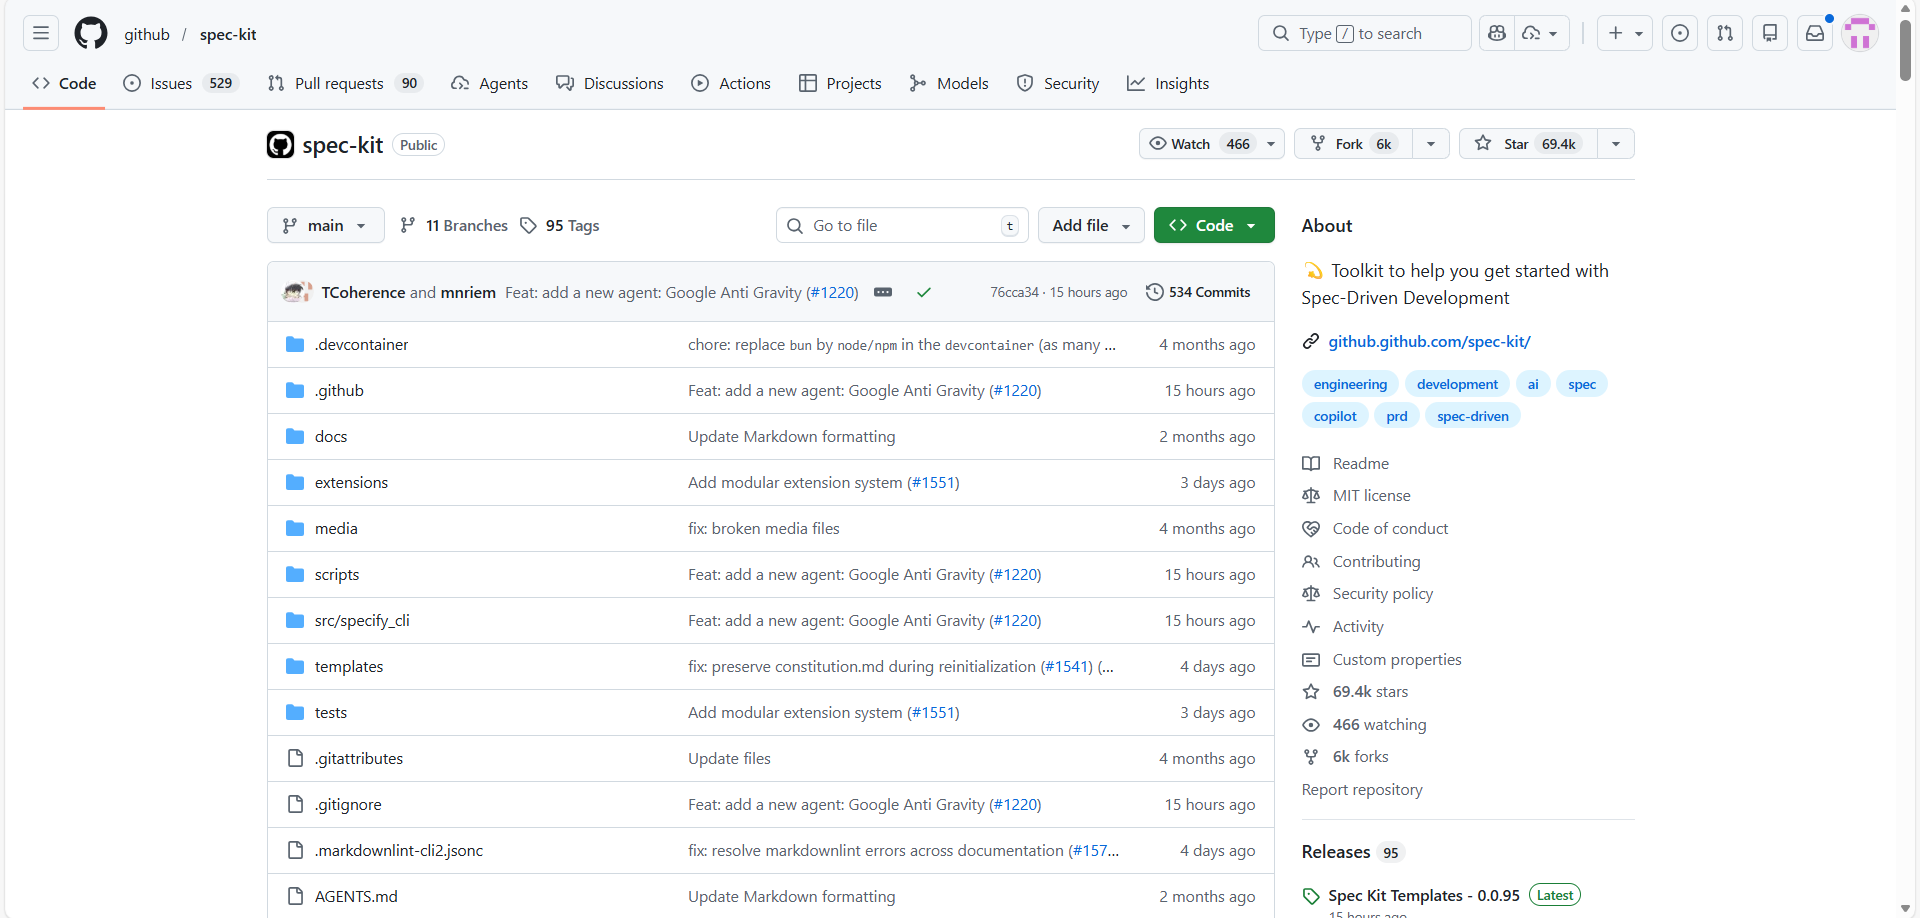Screen dimensions: 1920x918
Task: Click the GitHub logo home icon
Action: coord(91,33)
